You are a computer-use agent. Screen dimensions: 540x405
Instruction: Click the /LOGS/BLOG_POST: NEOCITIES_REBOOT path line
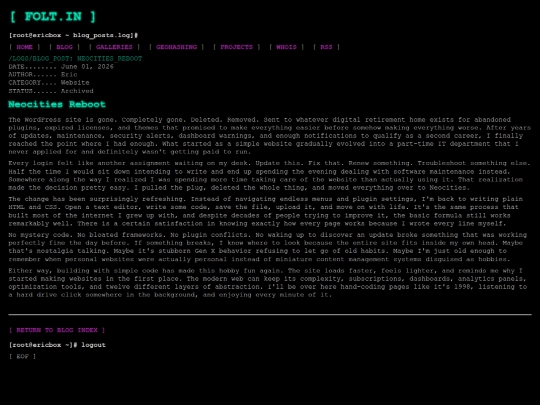[x=75, y=59]
